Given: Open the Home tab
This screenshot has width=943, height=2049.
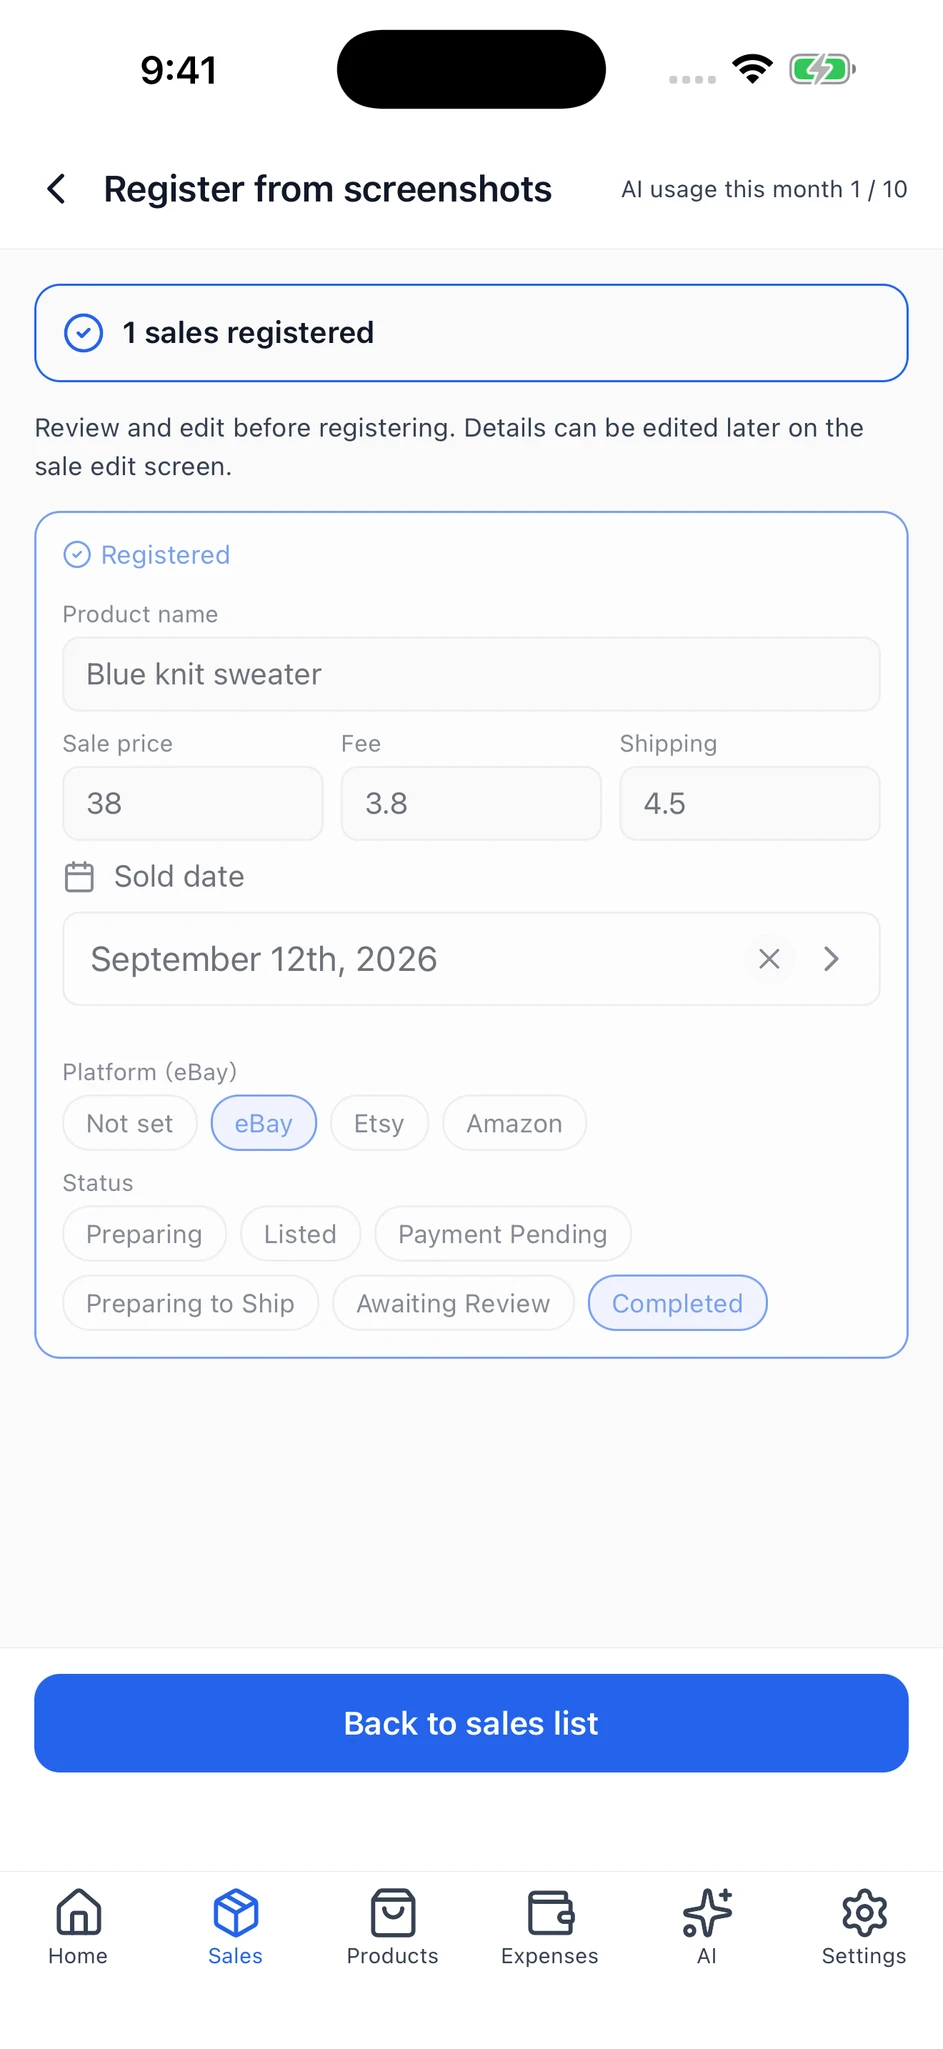Looking at the screenshot, I should point(78,1927).
